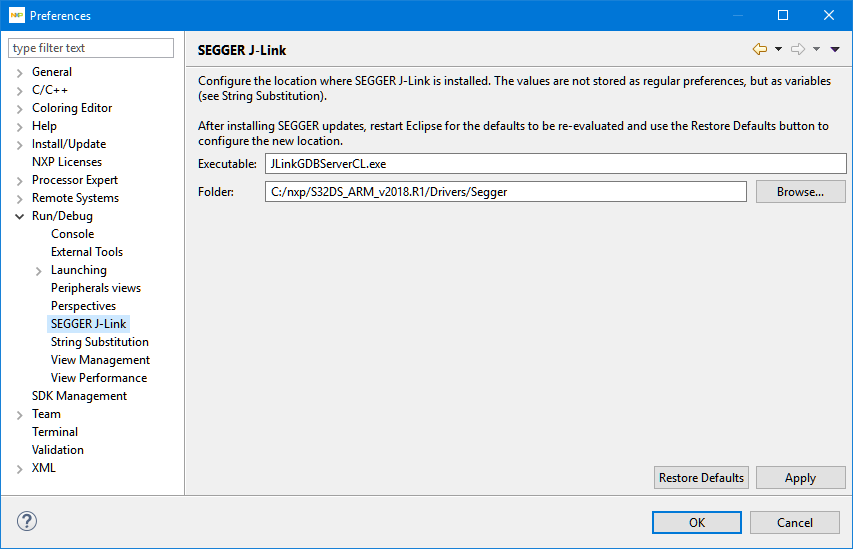Open the preferences view menu triangle
Screen dimensions: 853x549
(x=835, y=49)
